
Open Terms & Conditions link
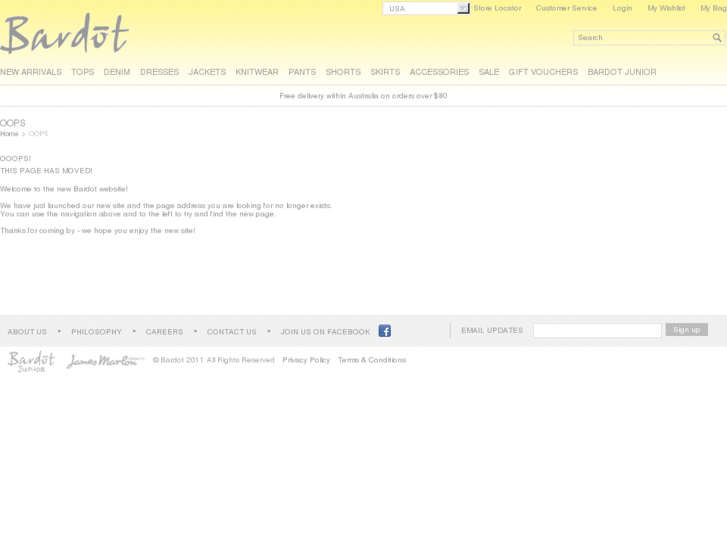(372, 360)
